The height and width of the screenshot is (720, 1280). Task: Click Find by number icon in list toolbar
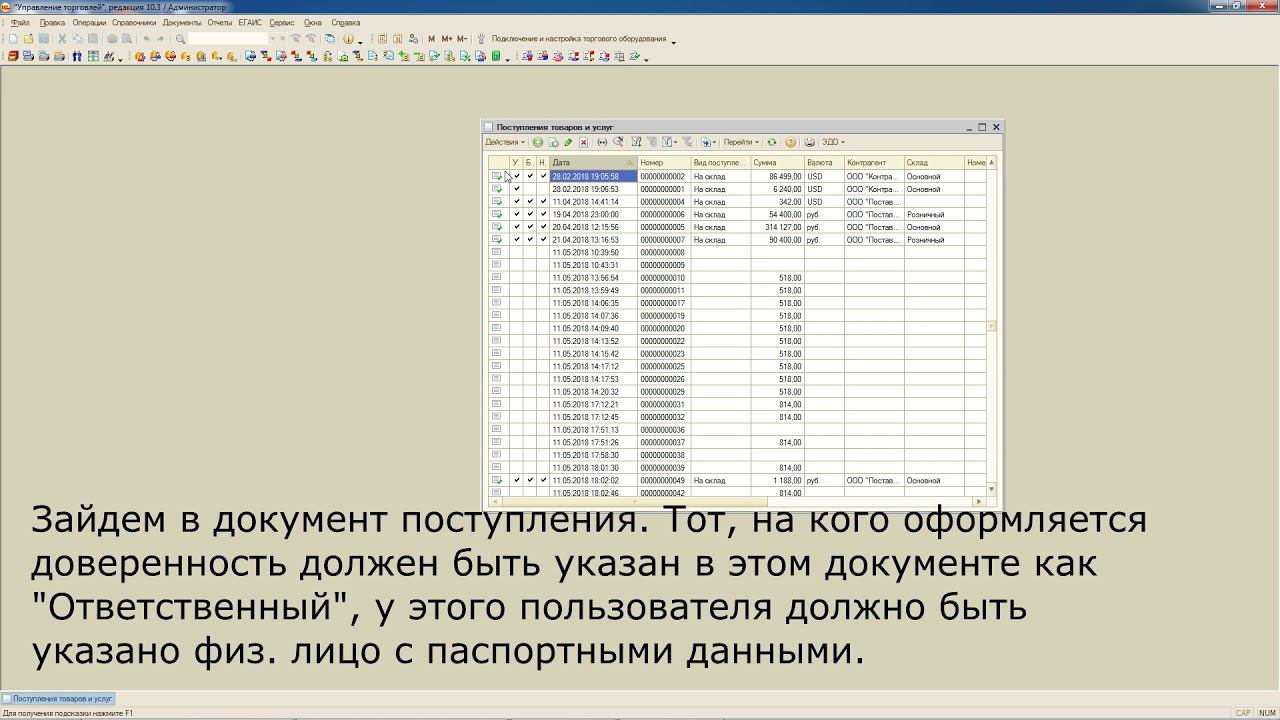tap(618, 142)
